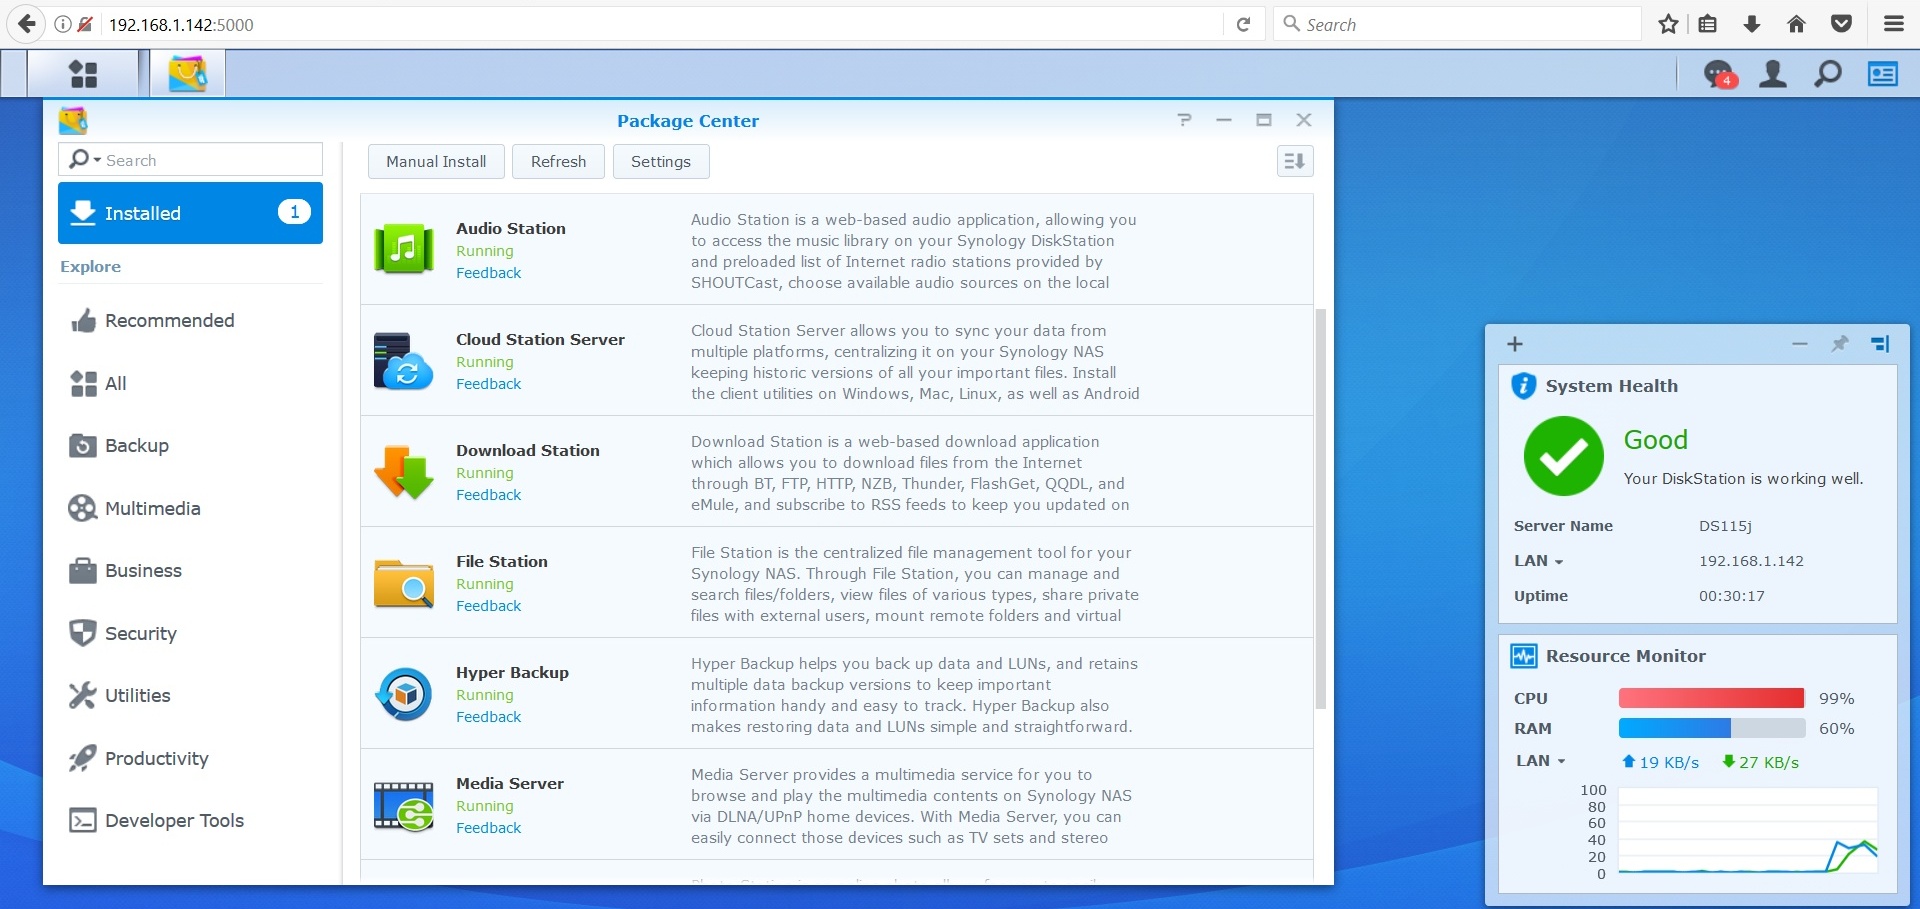Pin the widget panel
1920x909 pixels.
[x=1839, y=344]
